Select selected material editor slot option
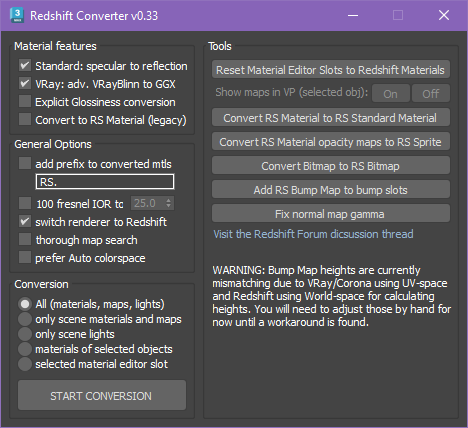This screenshot has width=468, height=428. [x=25, y=364]
